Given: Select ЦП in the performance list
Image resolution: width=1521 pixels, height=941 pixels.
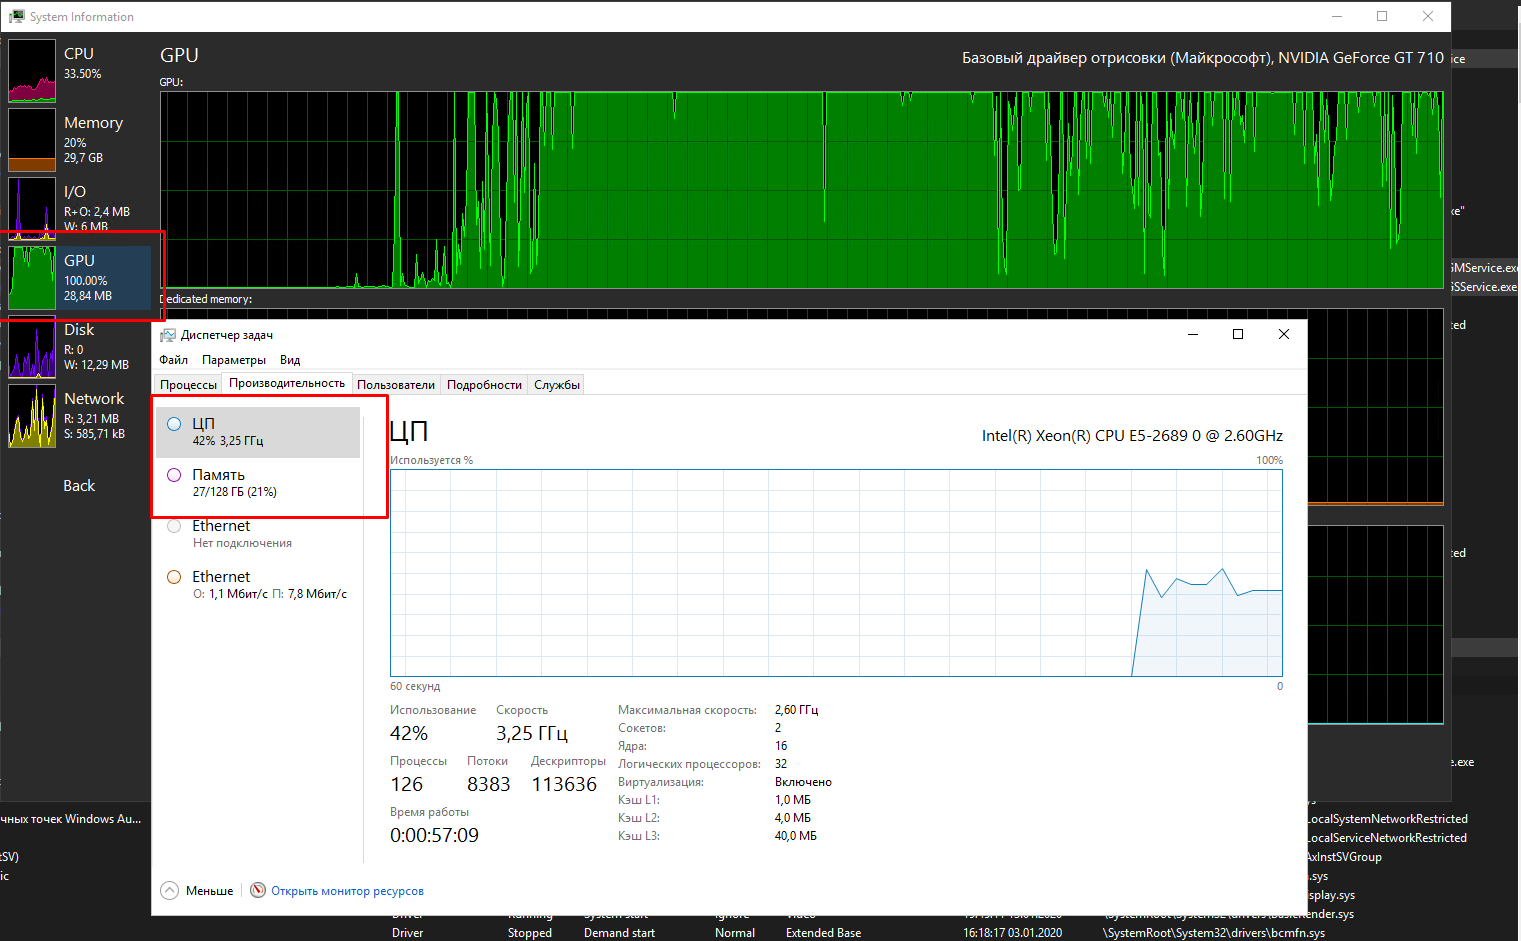Looking at the screenshot, I should tap(258, 432).
